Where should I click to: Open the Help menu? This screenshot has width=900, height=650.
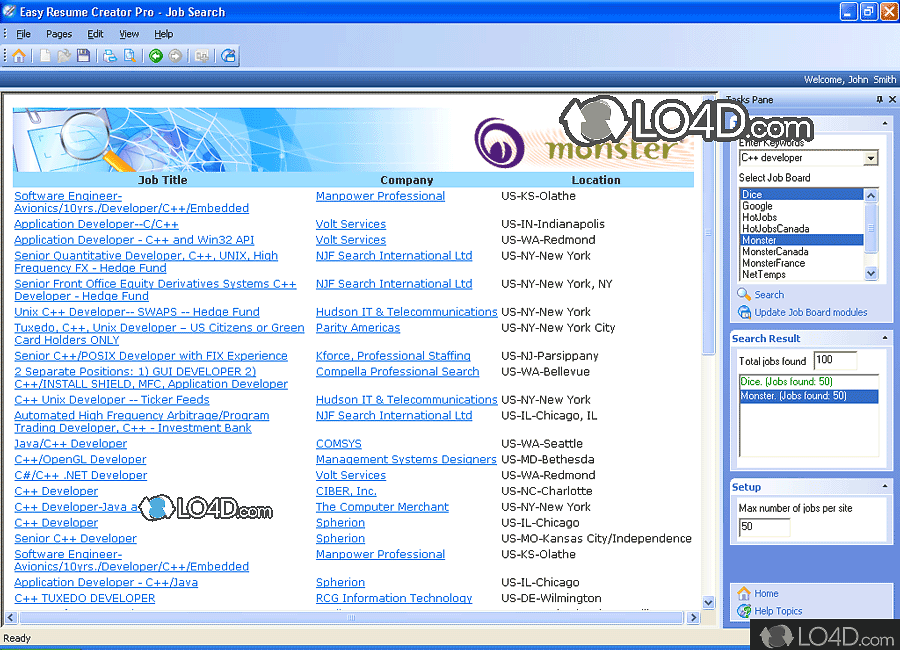tap(164, 34)
